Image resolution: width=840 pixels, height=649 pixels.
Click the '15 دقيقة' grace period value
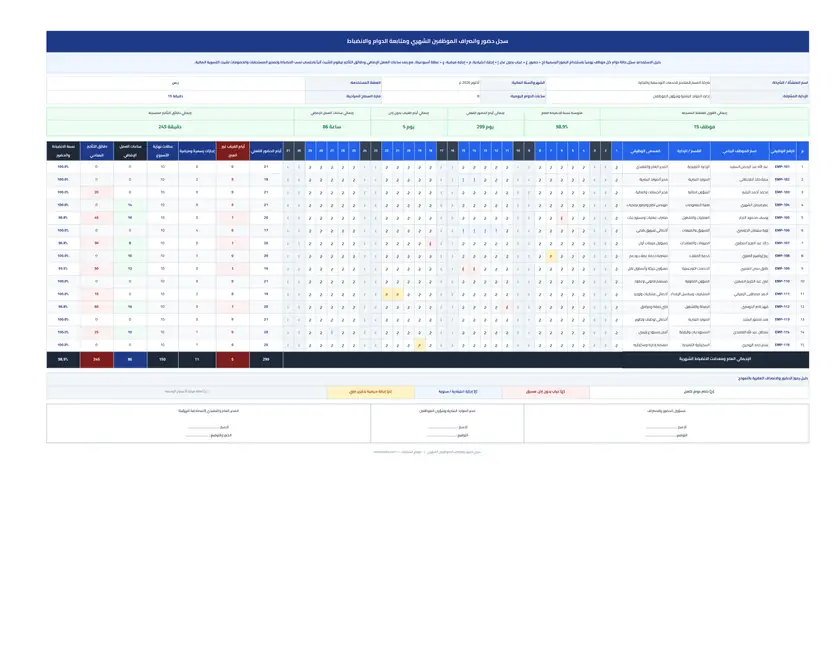[x=176, y=96]
